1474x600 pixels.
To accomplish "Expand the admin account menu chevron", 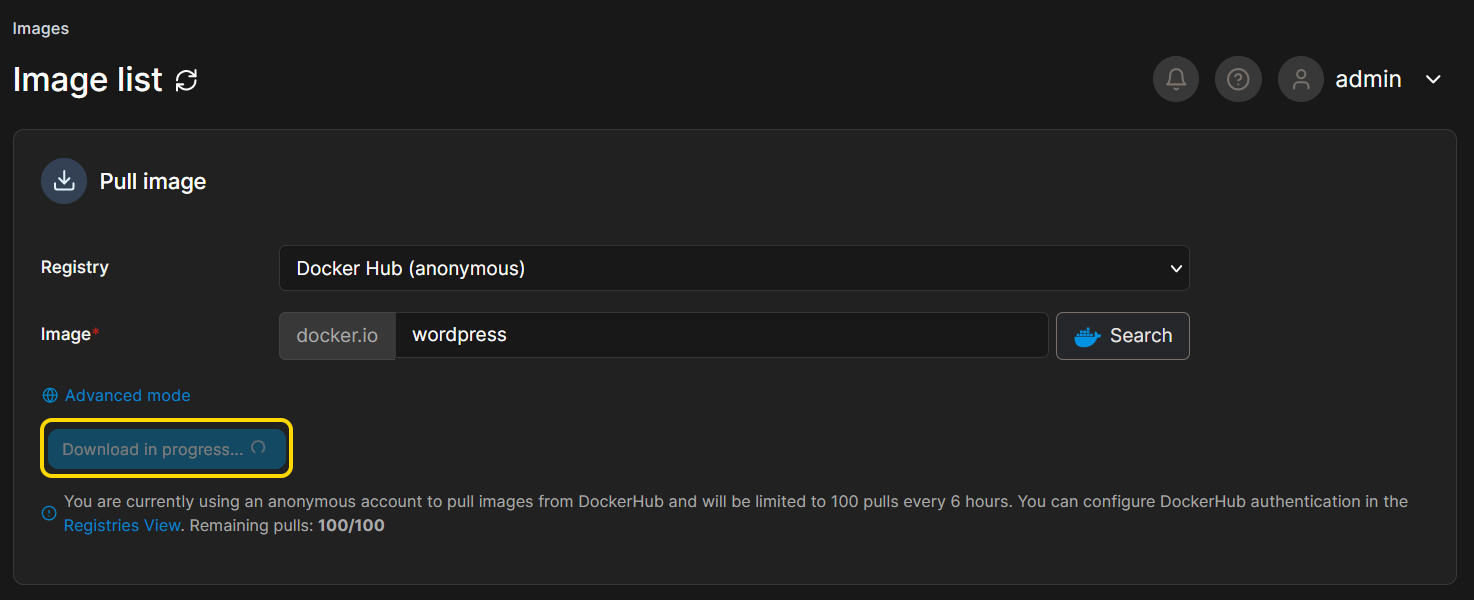I will pos(1433,79).
